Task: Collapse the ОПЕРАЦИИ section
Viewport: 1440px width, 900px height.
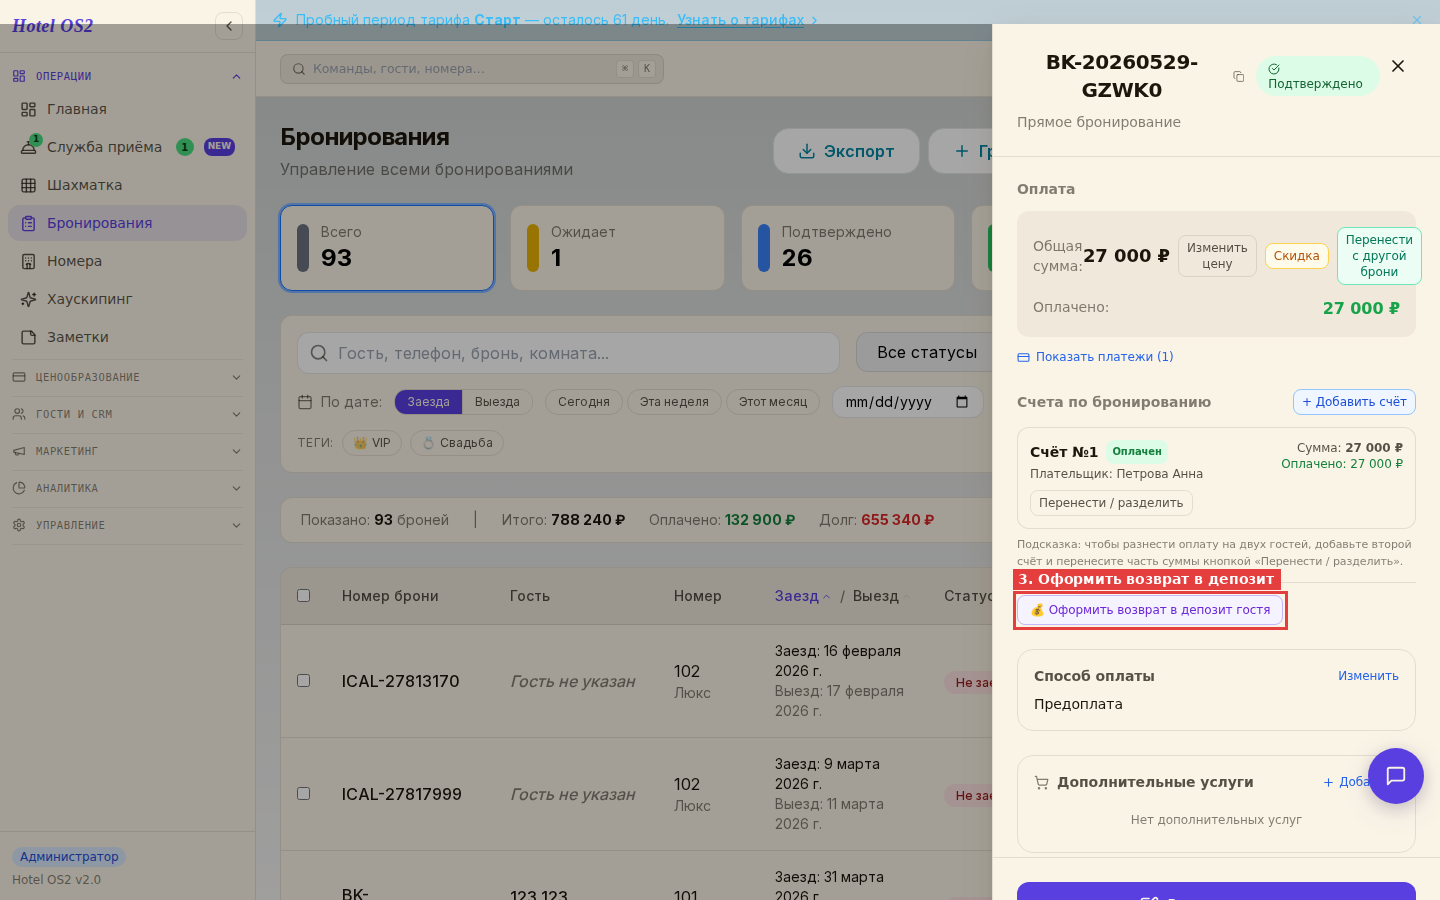Action: [x=127, y=76]
